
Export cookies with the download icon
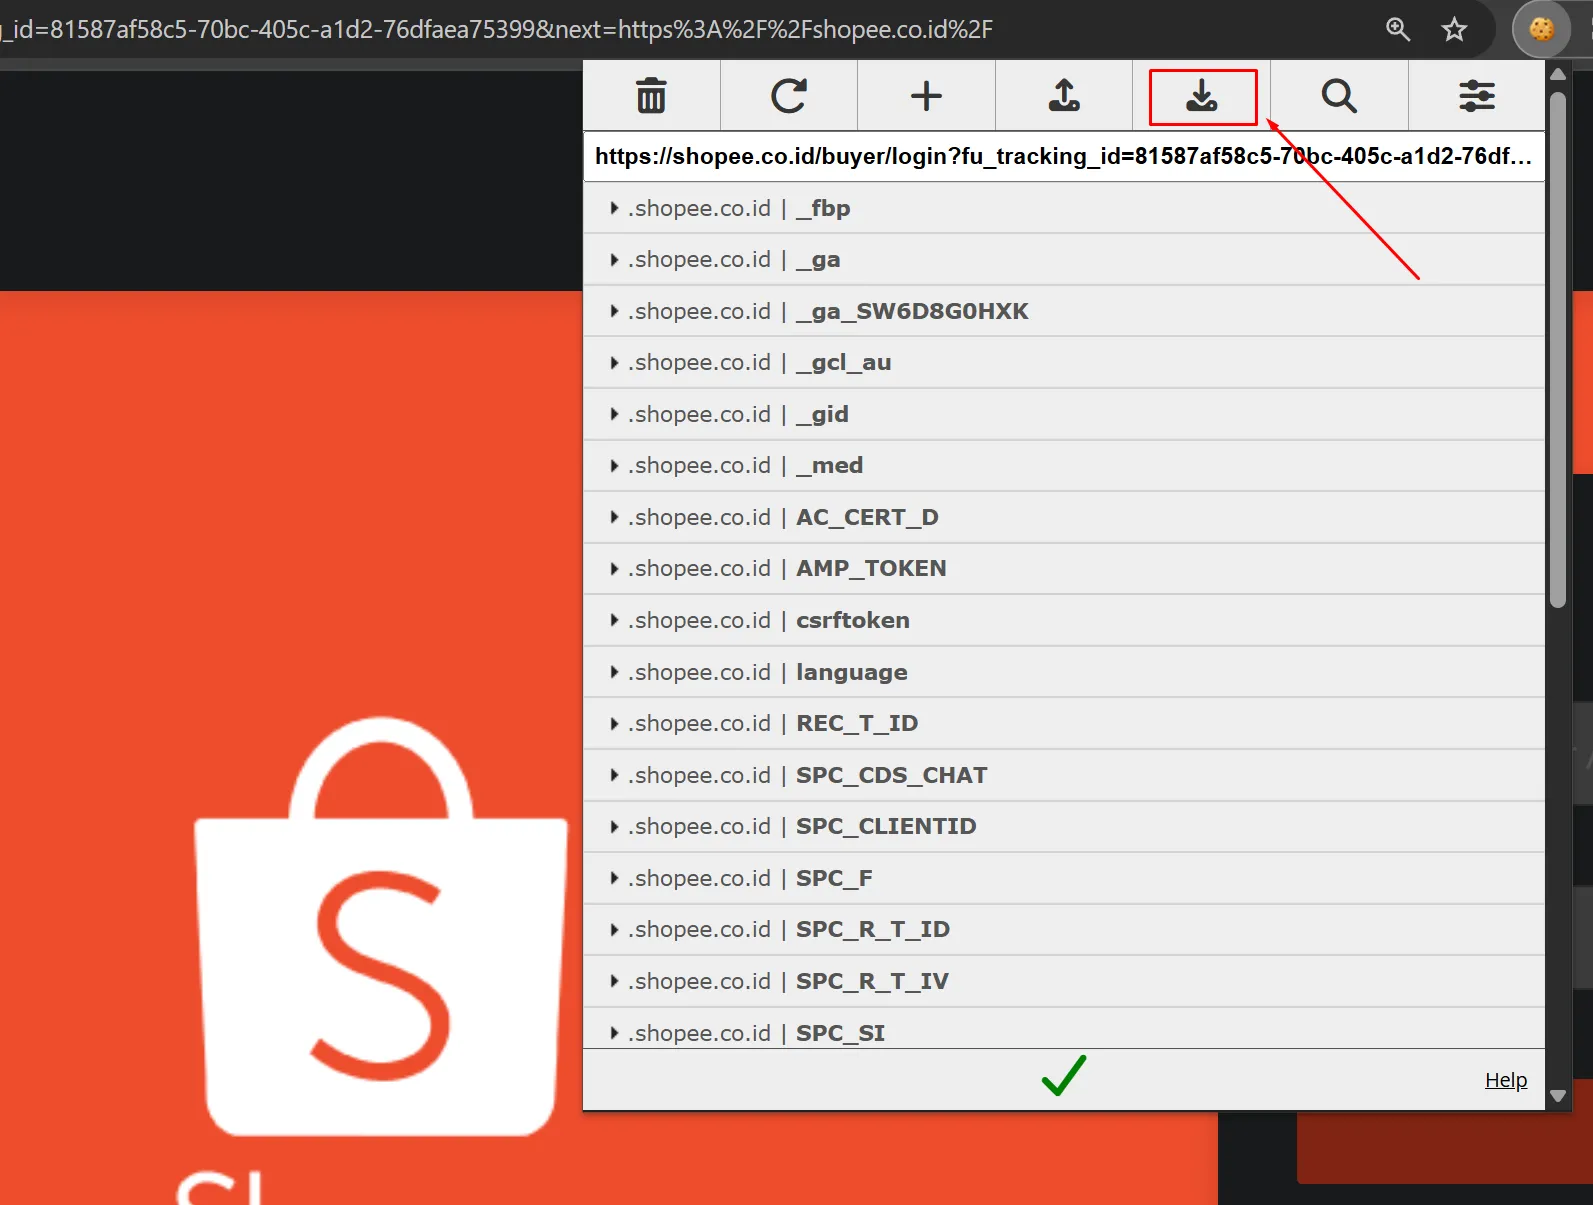point(1202,96)
